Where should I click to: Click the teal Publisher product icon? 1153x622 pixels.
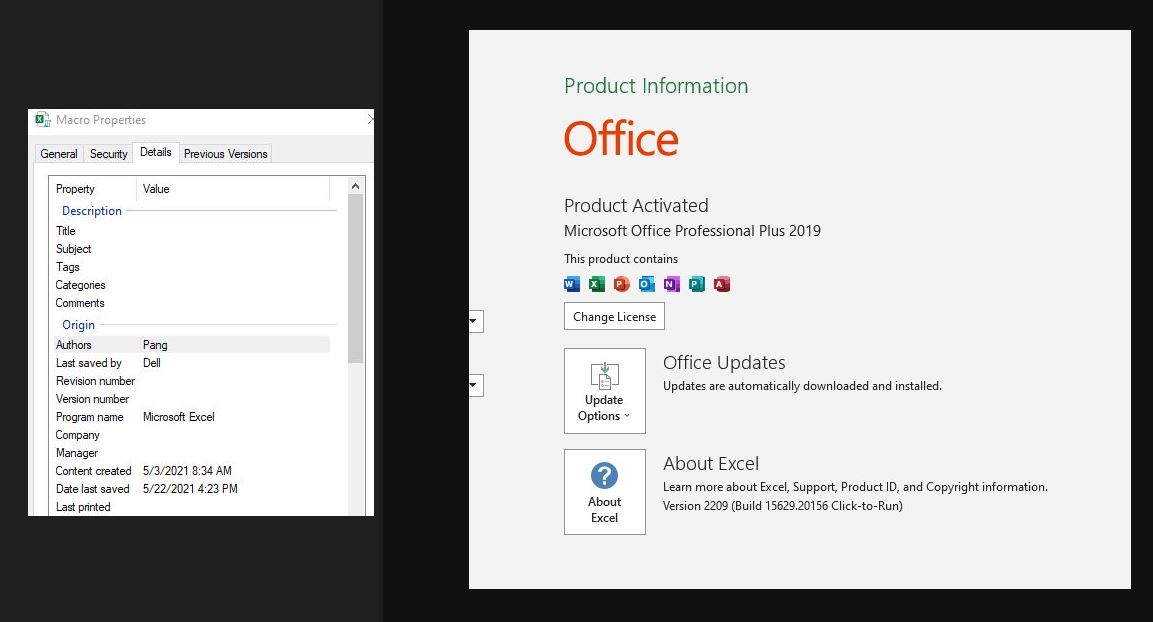[x=696, y=284]
